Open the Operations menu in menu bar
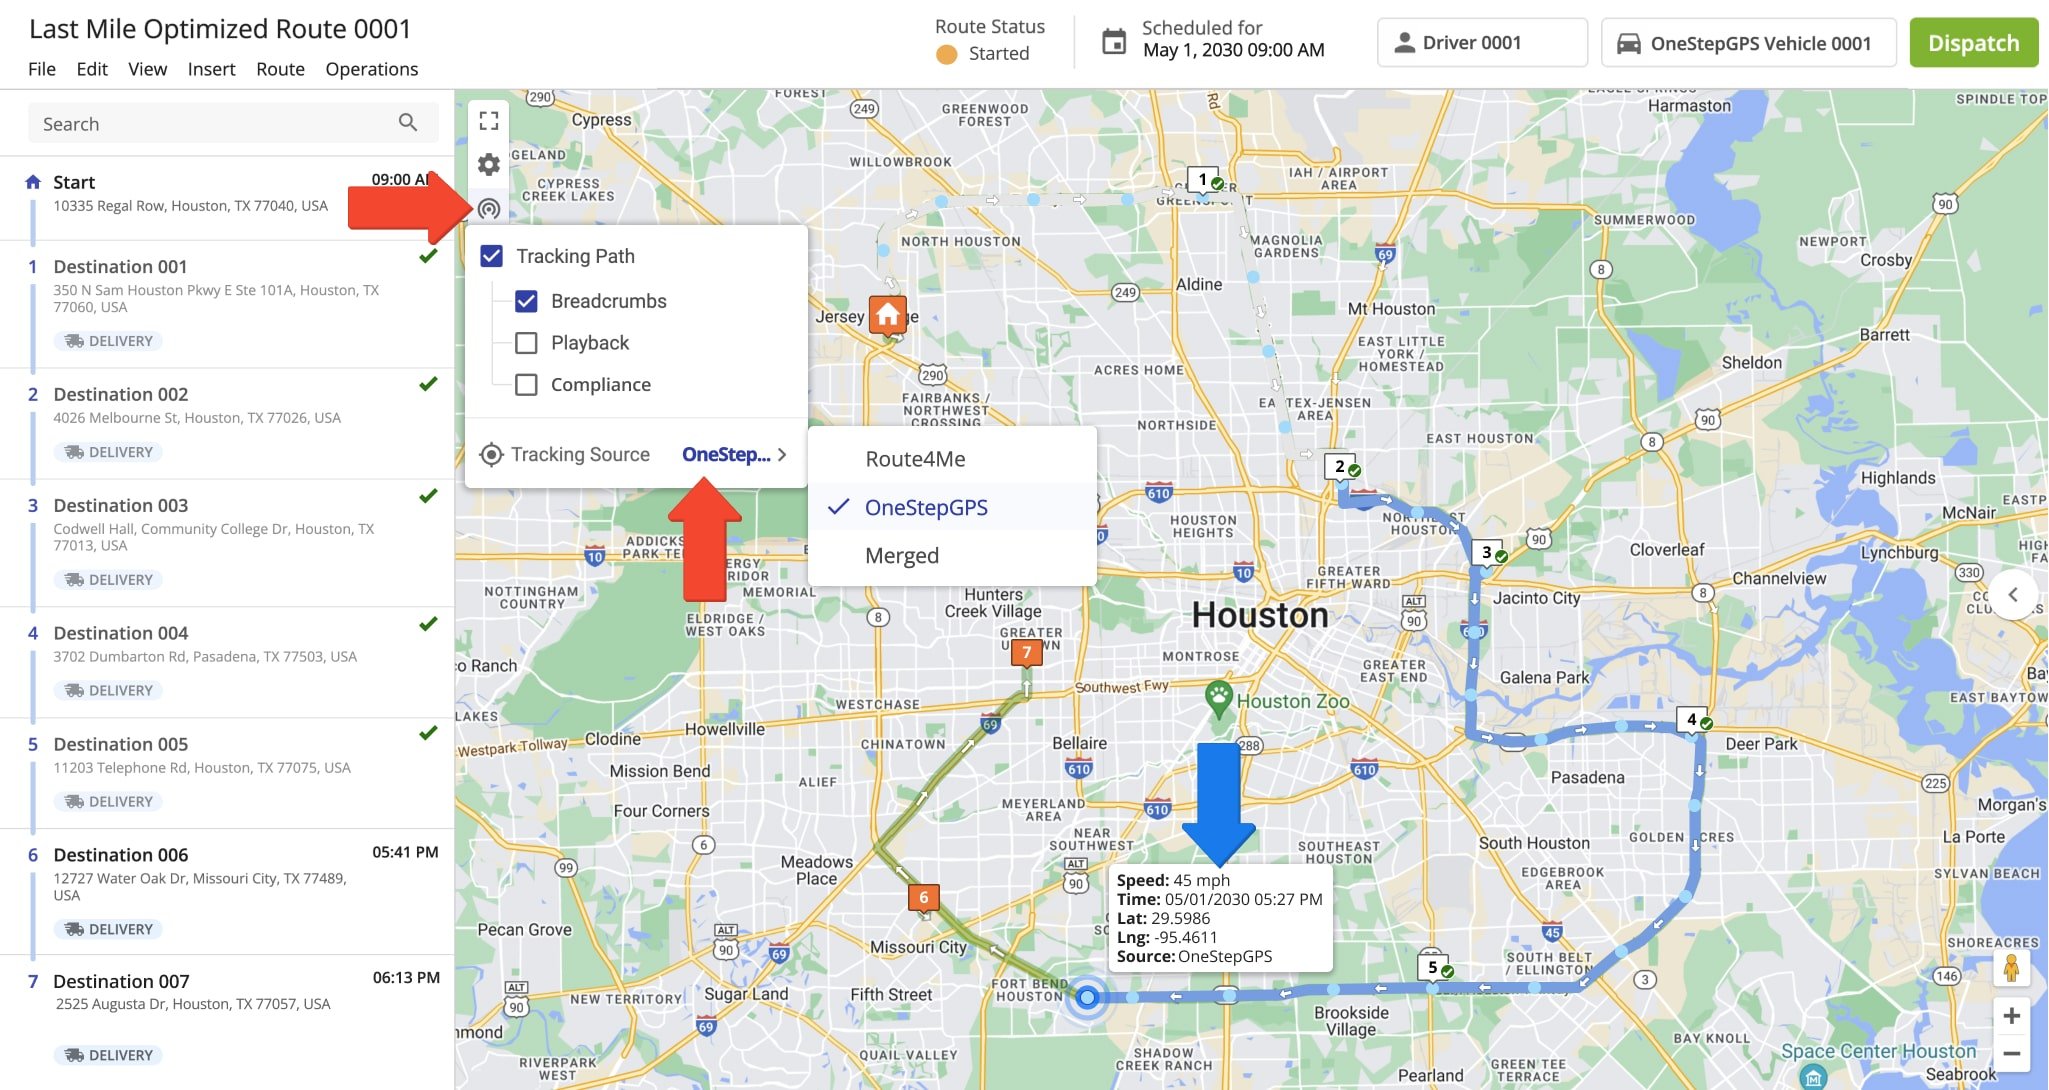 [x=371, y=68]
